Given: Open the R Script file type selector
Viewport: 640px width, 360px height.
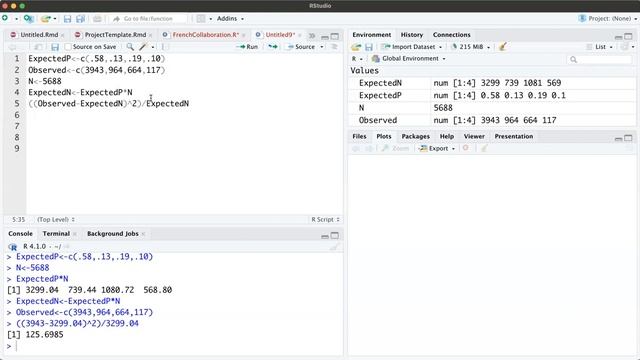Looking at the screenshot, I should (x=325, y=220).
